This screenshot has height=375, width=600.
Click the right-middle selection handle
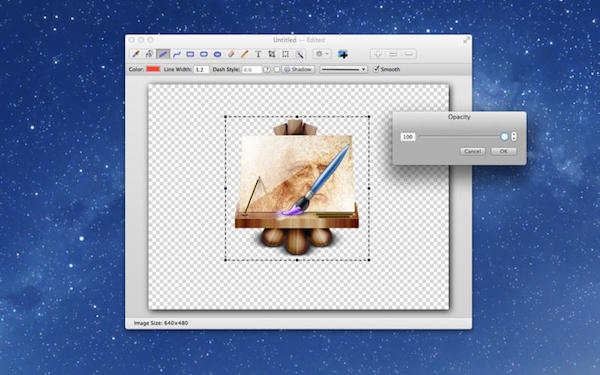tap(369, 188)
